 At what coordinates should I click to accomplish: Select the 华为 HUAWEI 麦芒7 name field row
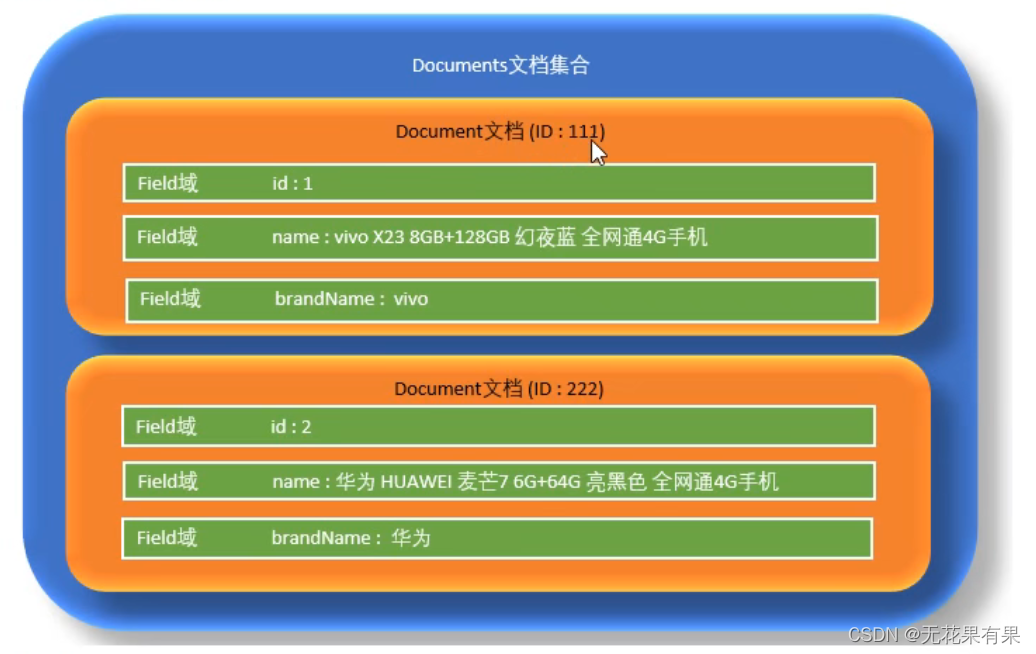click(x=500, y=481)
